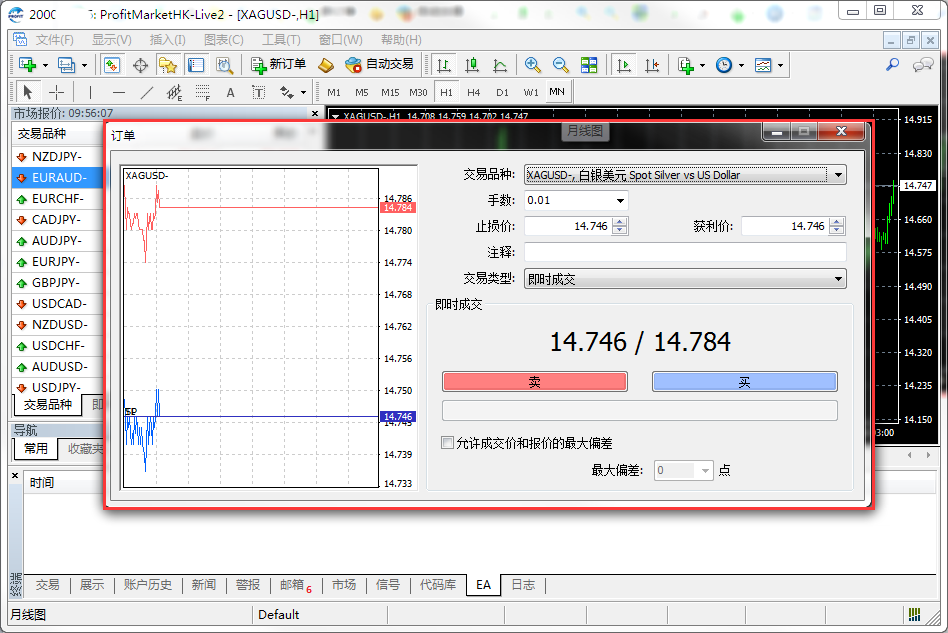This screenshot has height=633, width=948.
Task: Expand the 交易品种 symbol dropdown
Action: click(x=838, y=175)
